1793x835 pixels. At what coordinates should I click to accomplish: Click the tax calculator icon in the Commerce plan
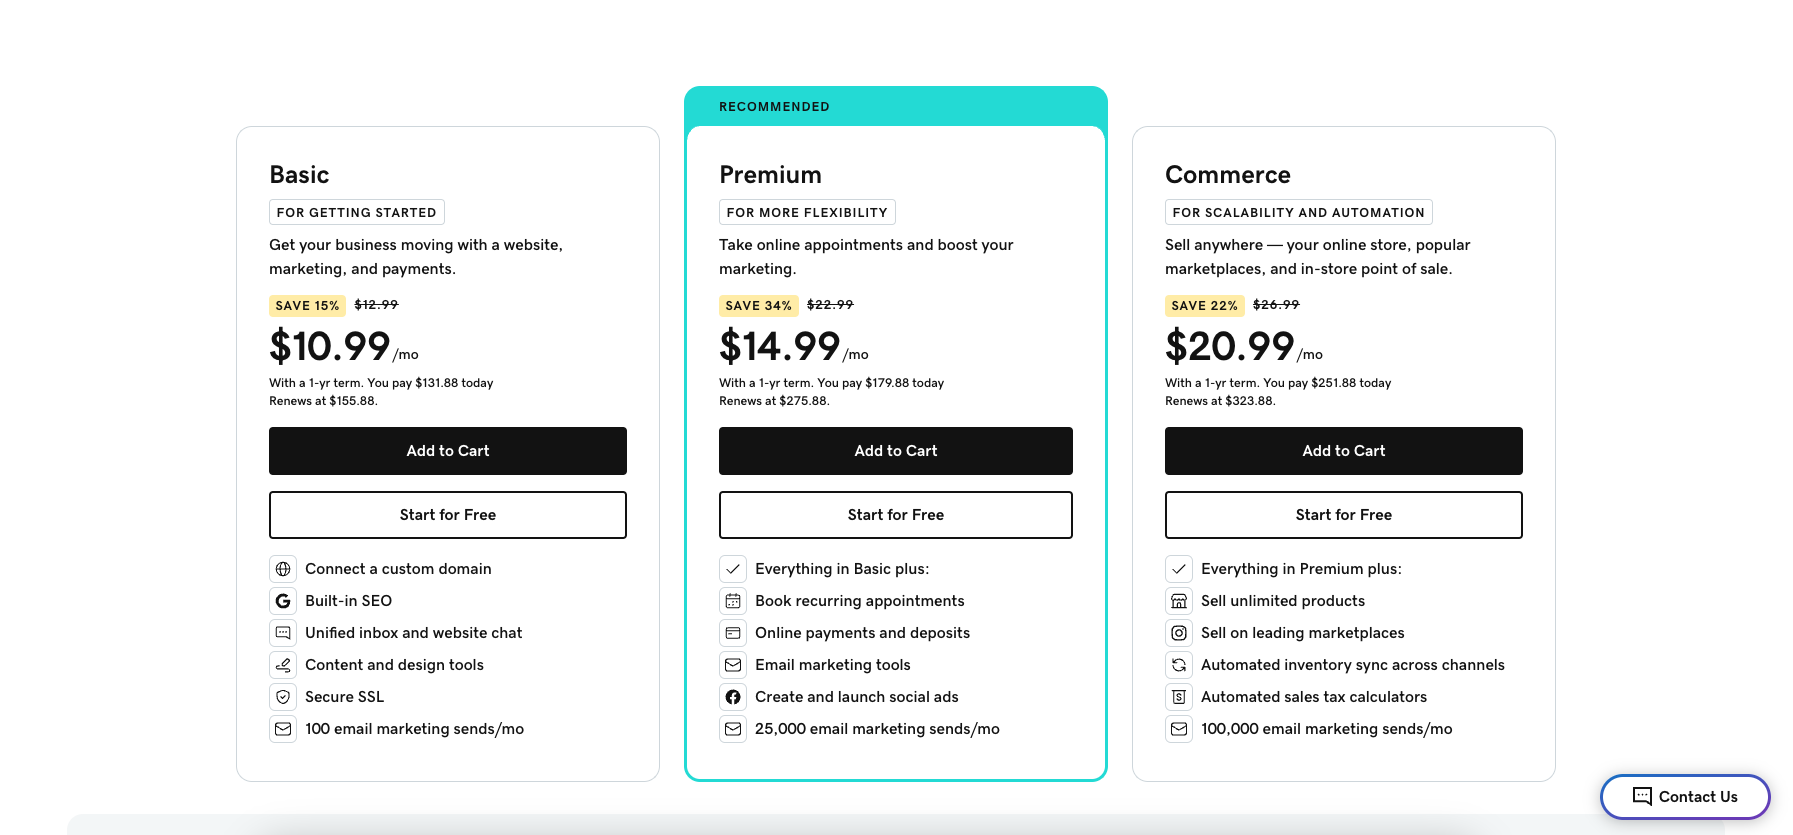tap(1179, 696)
